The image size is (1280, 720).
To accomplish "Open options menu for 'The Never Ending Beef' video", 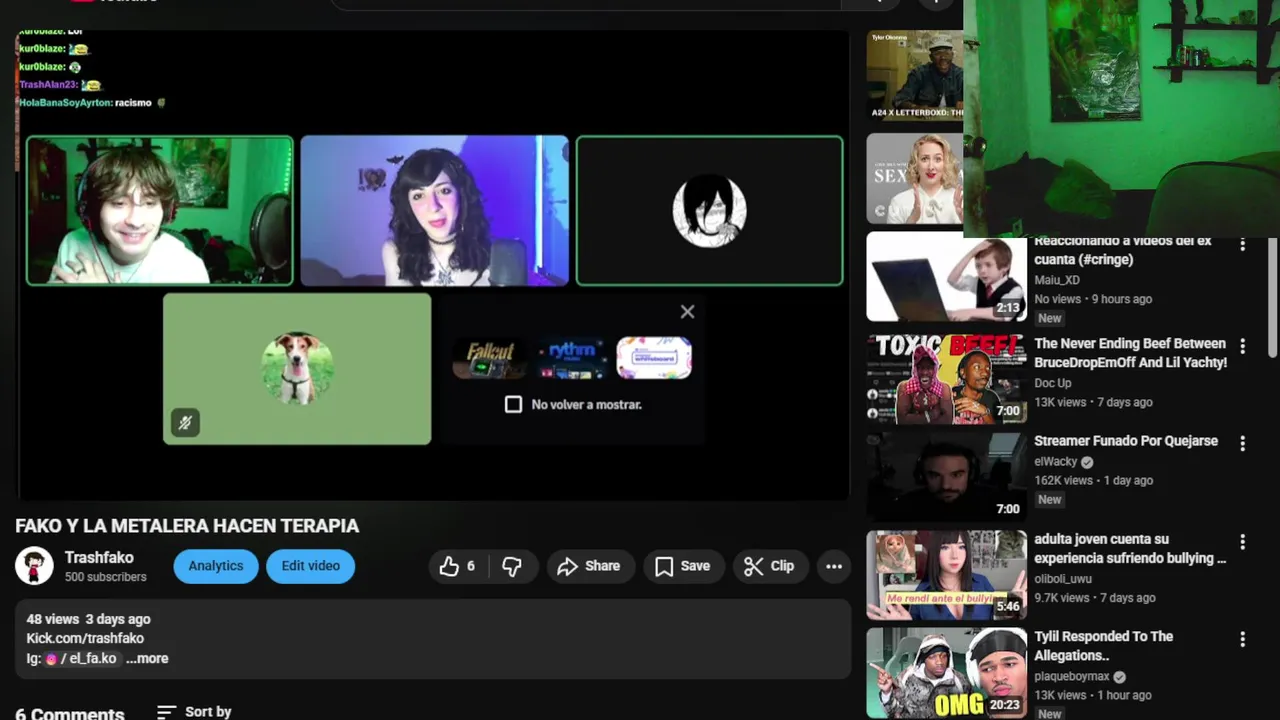I will coord(1242,346).
